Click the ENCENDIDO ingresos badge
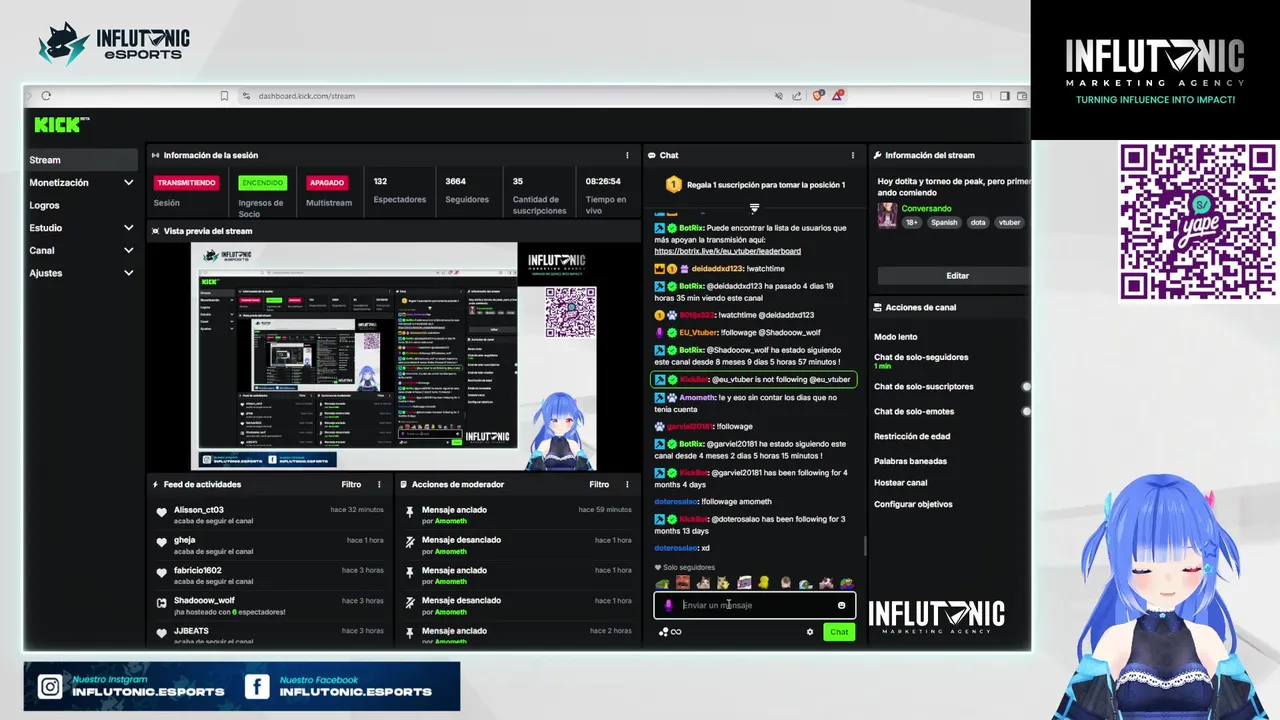Image resolution: width=1280 pixels, height=720 pixels. point(262,183)
